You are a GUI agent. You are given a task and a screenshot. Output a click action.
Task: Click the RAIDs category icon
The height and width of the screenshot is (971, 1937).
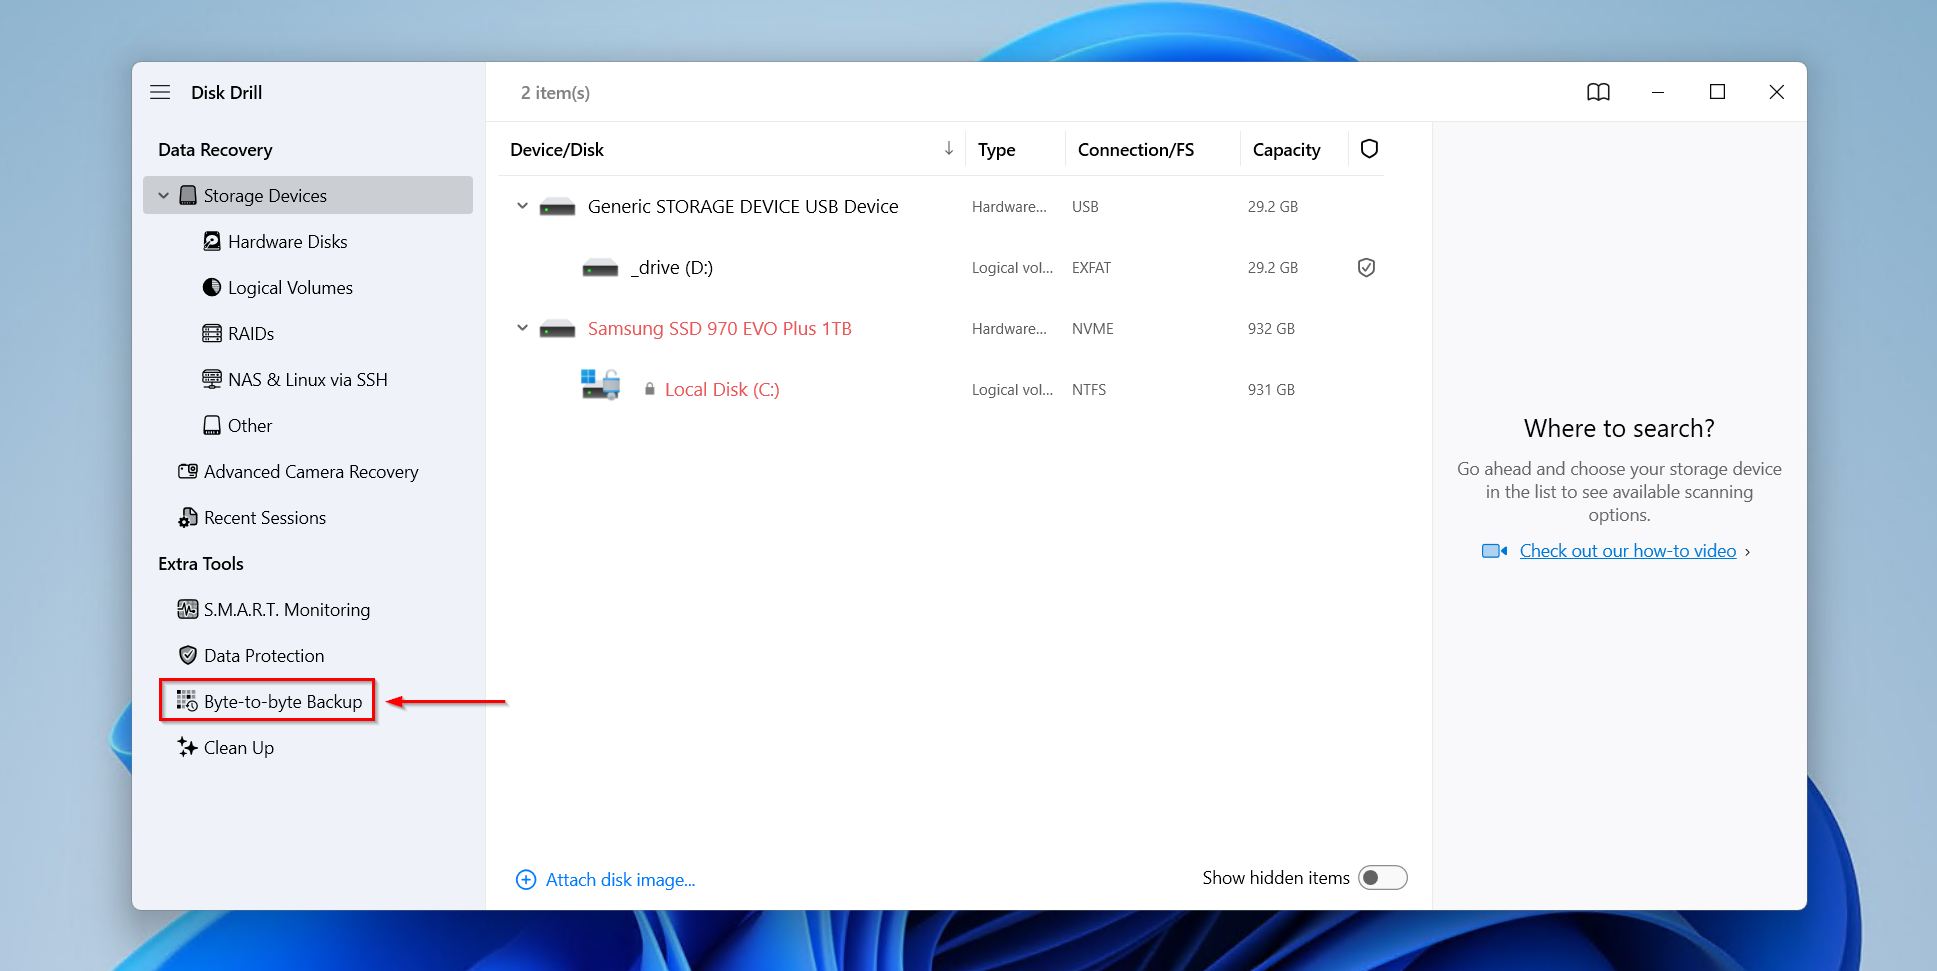(211, 333)
